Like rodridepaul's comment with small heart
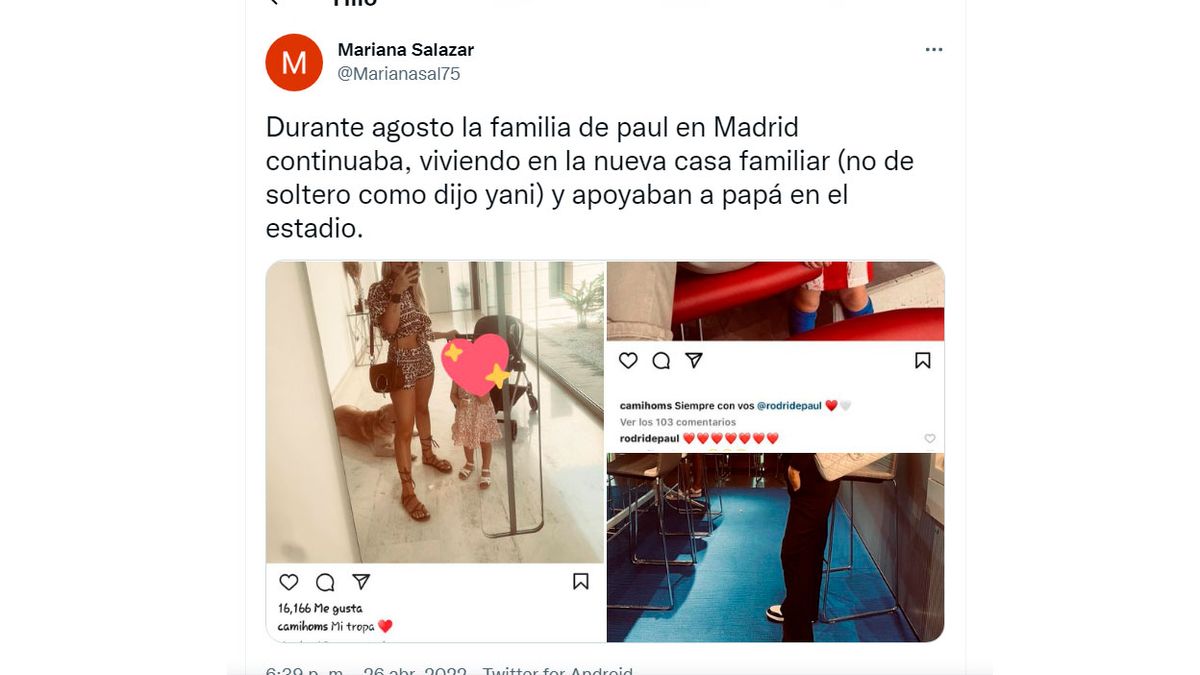 coord(931,439)
